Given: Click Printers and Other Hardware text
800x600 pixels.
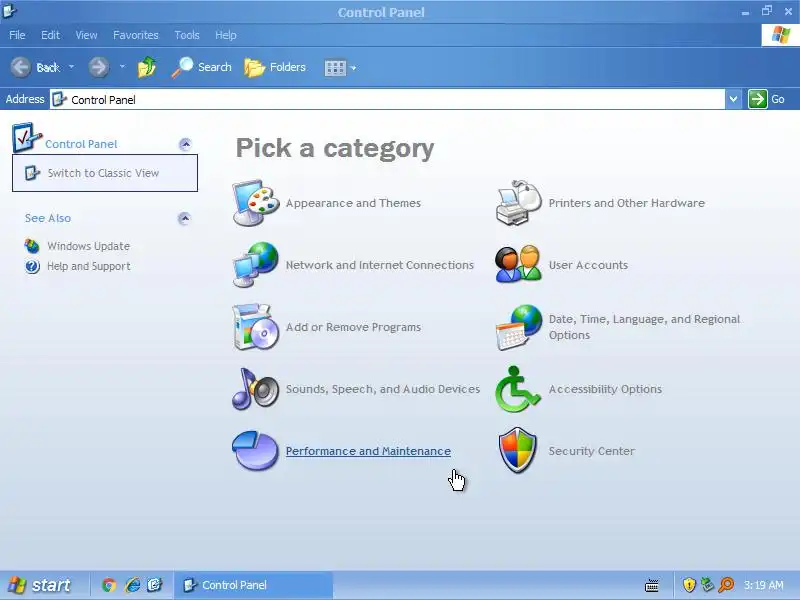Looking at the screenshot, I should click(627, 203).
